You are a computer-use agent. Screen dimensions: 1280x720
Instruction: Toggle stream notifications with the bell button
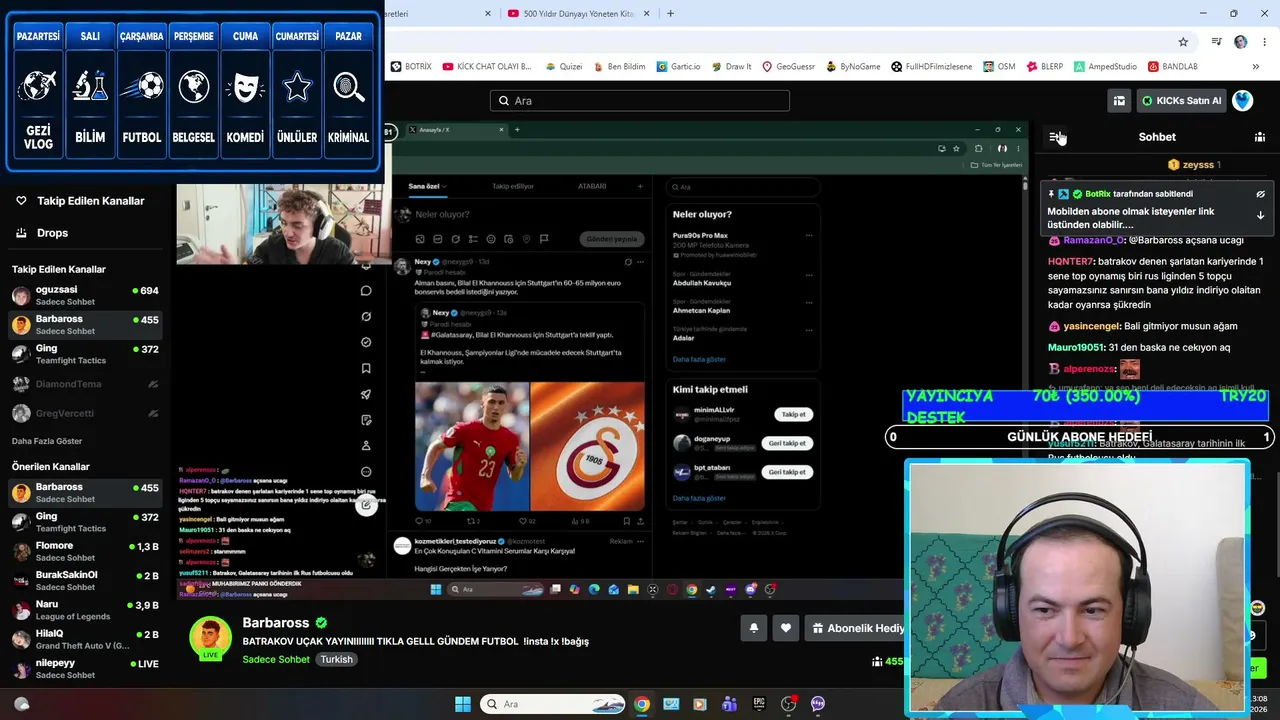[x=754, y=628]
